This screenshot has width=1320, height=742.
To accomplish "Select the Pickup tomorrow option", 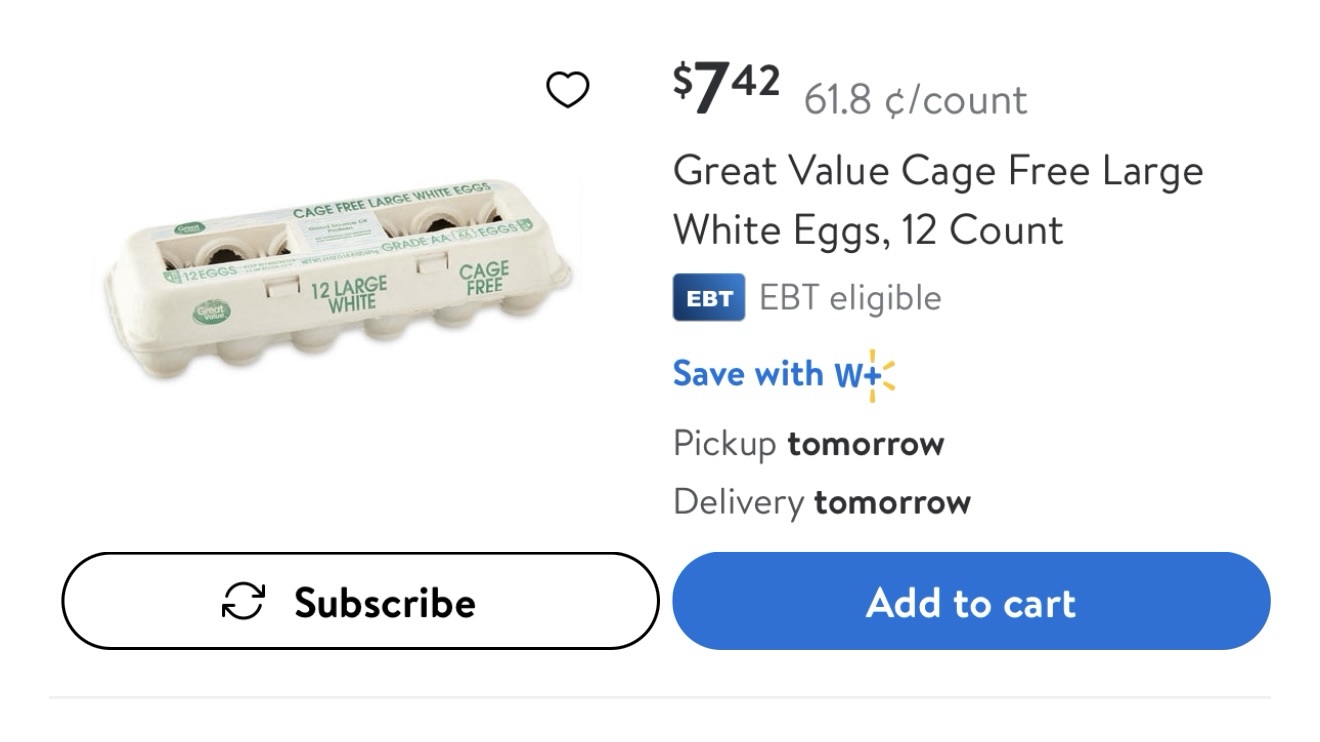I will [x=808, y=443].
